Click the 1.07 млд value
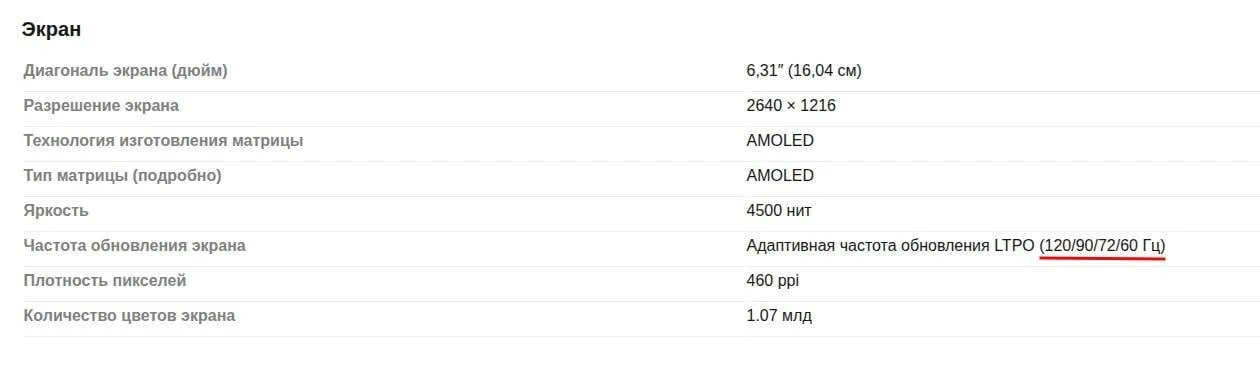 (x=779, y=315)
